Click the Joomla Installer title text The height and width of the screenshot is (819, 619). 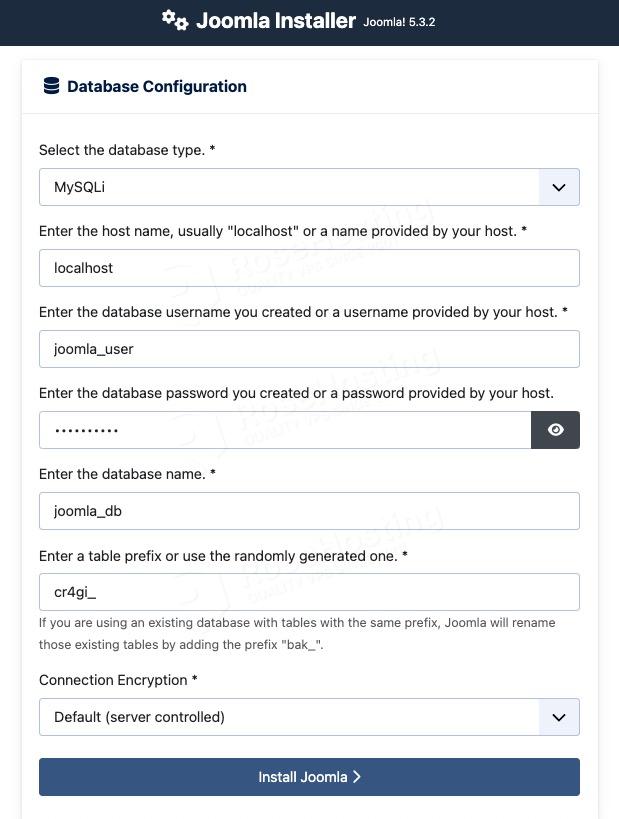[275, 20]
